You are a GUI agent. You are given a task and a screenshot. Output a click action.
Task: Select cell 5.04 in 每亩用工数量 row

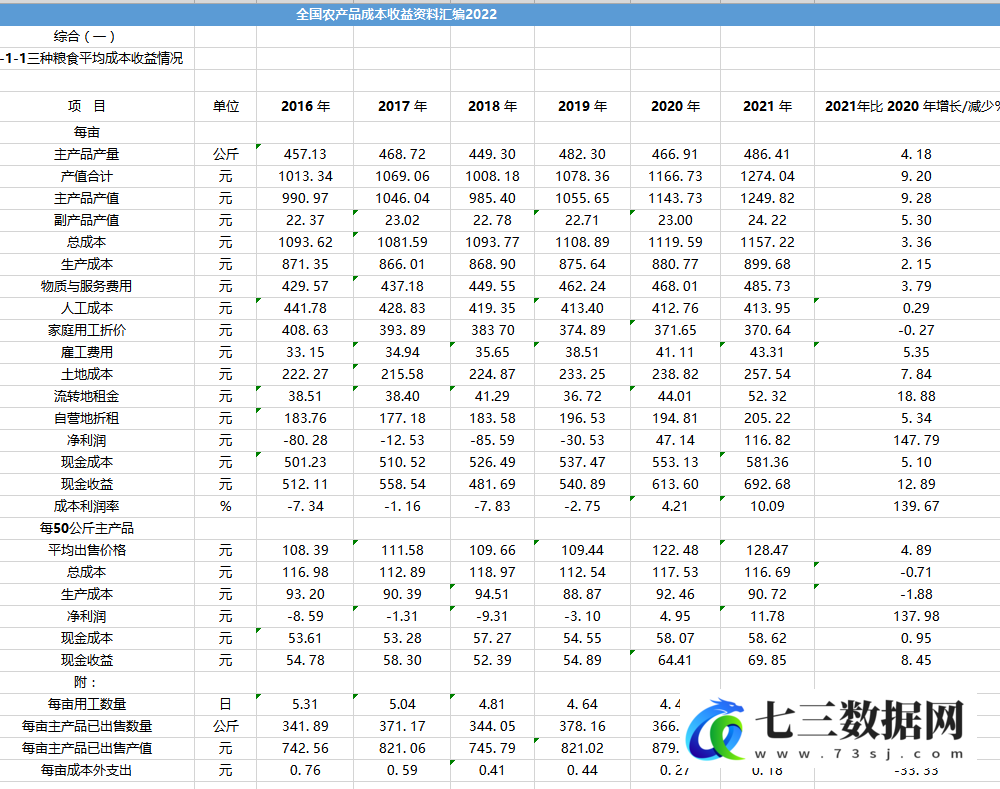[x=402, y=704]
